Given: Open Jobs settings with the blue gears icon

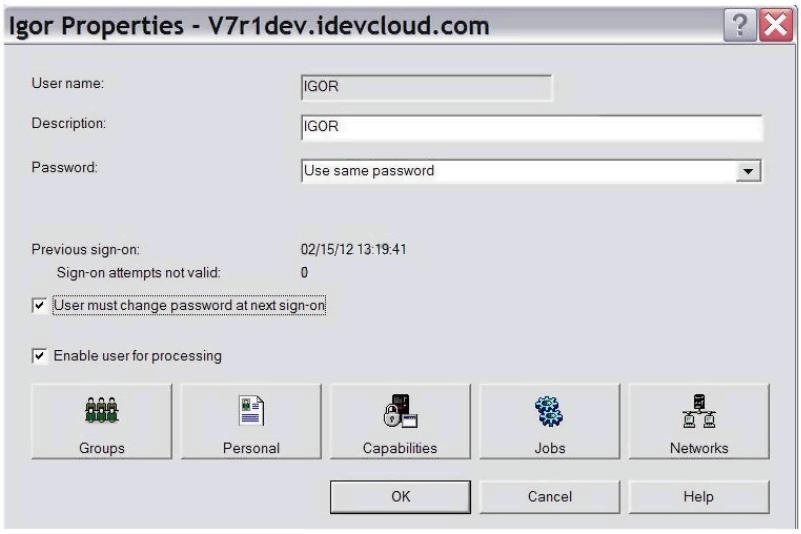Looking at the screenshot, I should pyautogui.click(x=550, y=422).
